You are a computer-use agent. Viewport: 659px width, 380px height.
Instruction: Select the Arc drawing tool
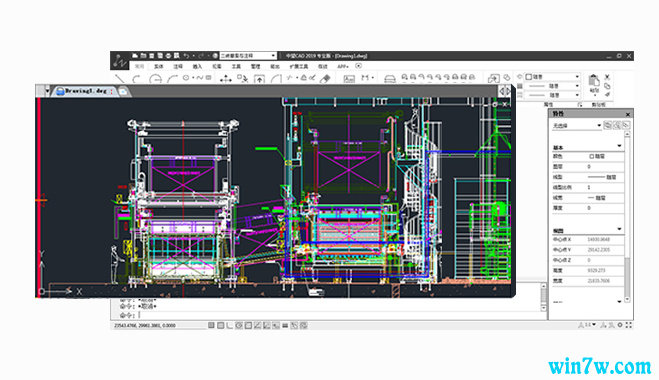pyautogui.click(x=172, y=79)
